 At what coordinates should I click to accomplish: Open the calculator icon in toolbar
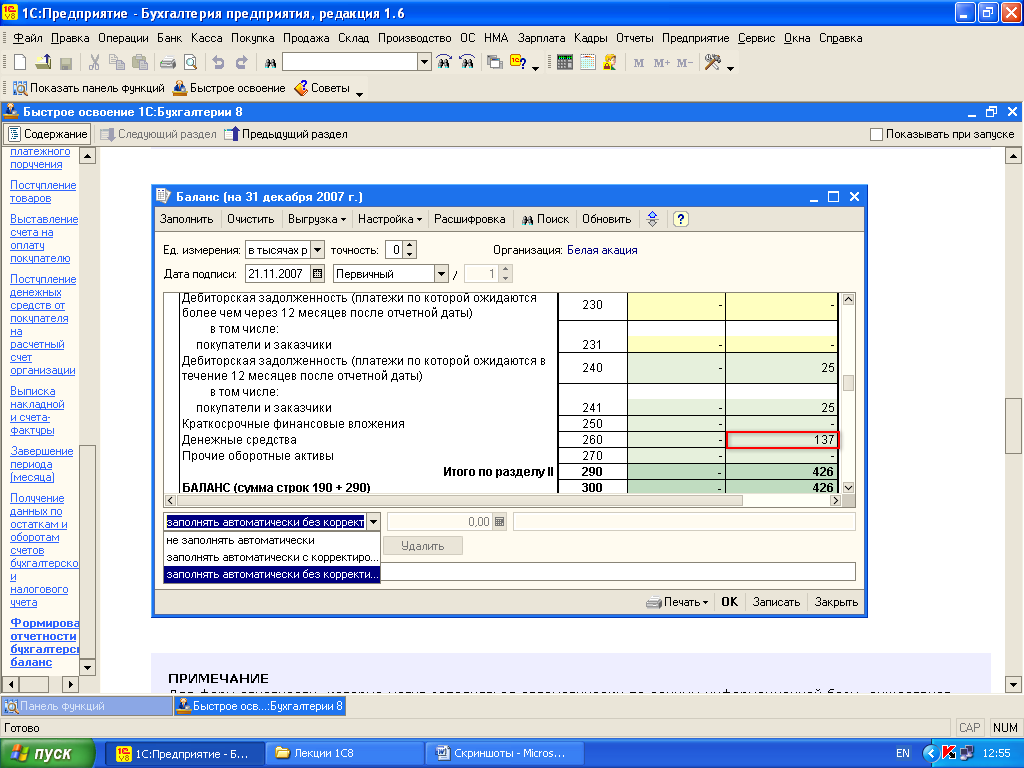pos(565,63)
